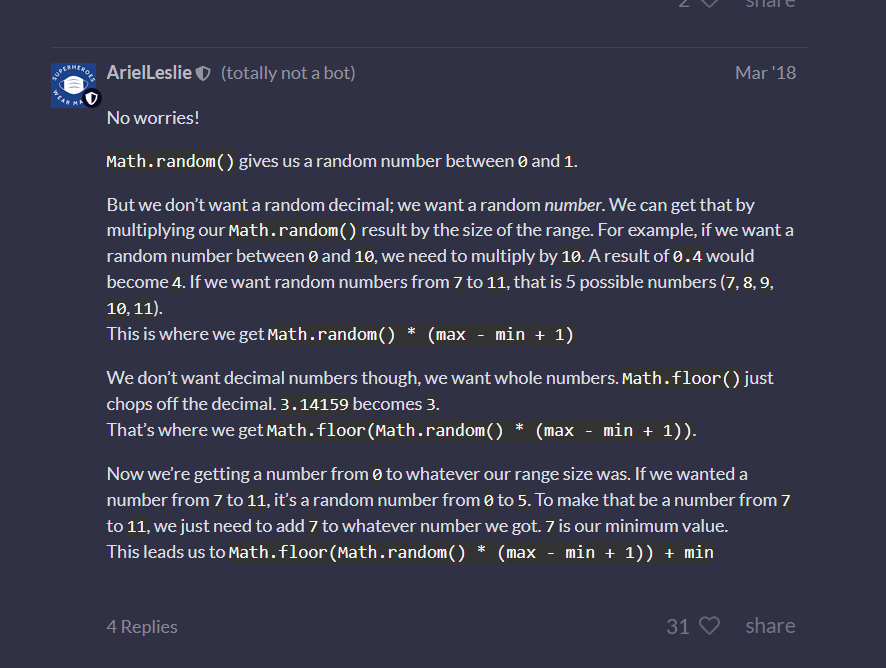This screenshot has width=886, height=668.
Task: Click the like count number 31
Action: pyautogui.click(x=677, y=626)
